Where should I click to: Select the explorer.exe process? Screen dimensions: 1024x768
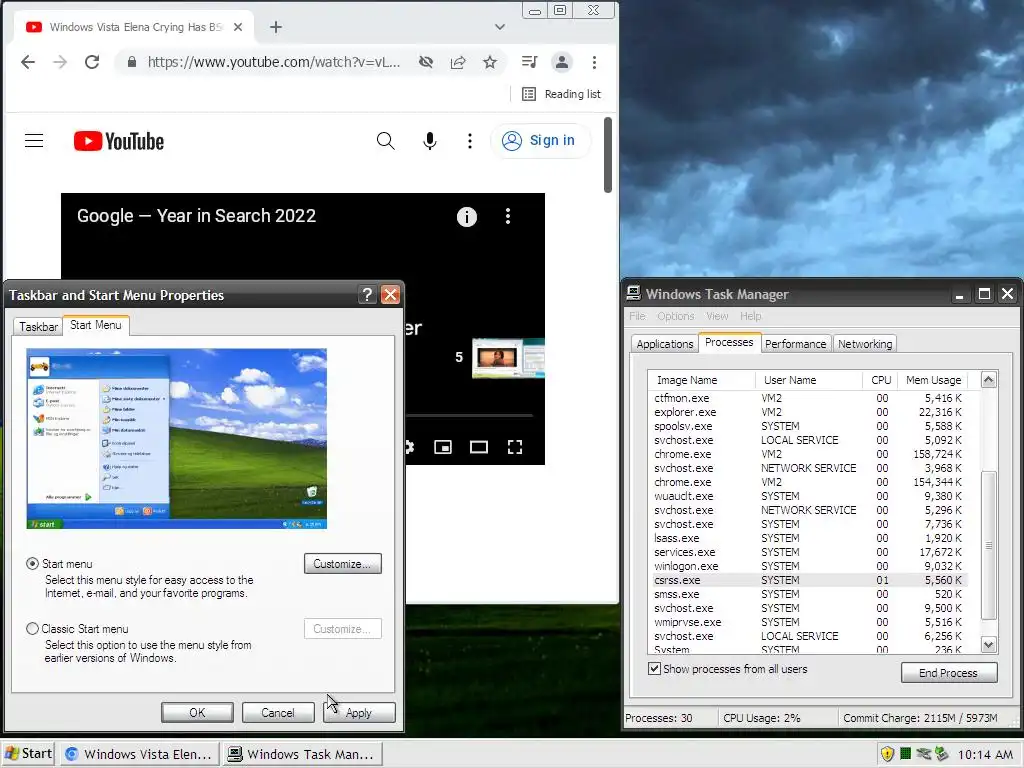click(808, 412)
